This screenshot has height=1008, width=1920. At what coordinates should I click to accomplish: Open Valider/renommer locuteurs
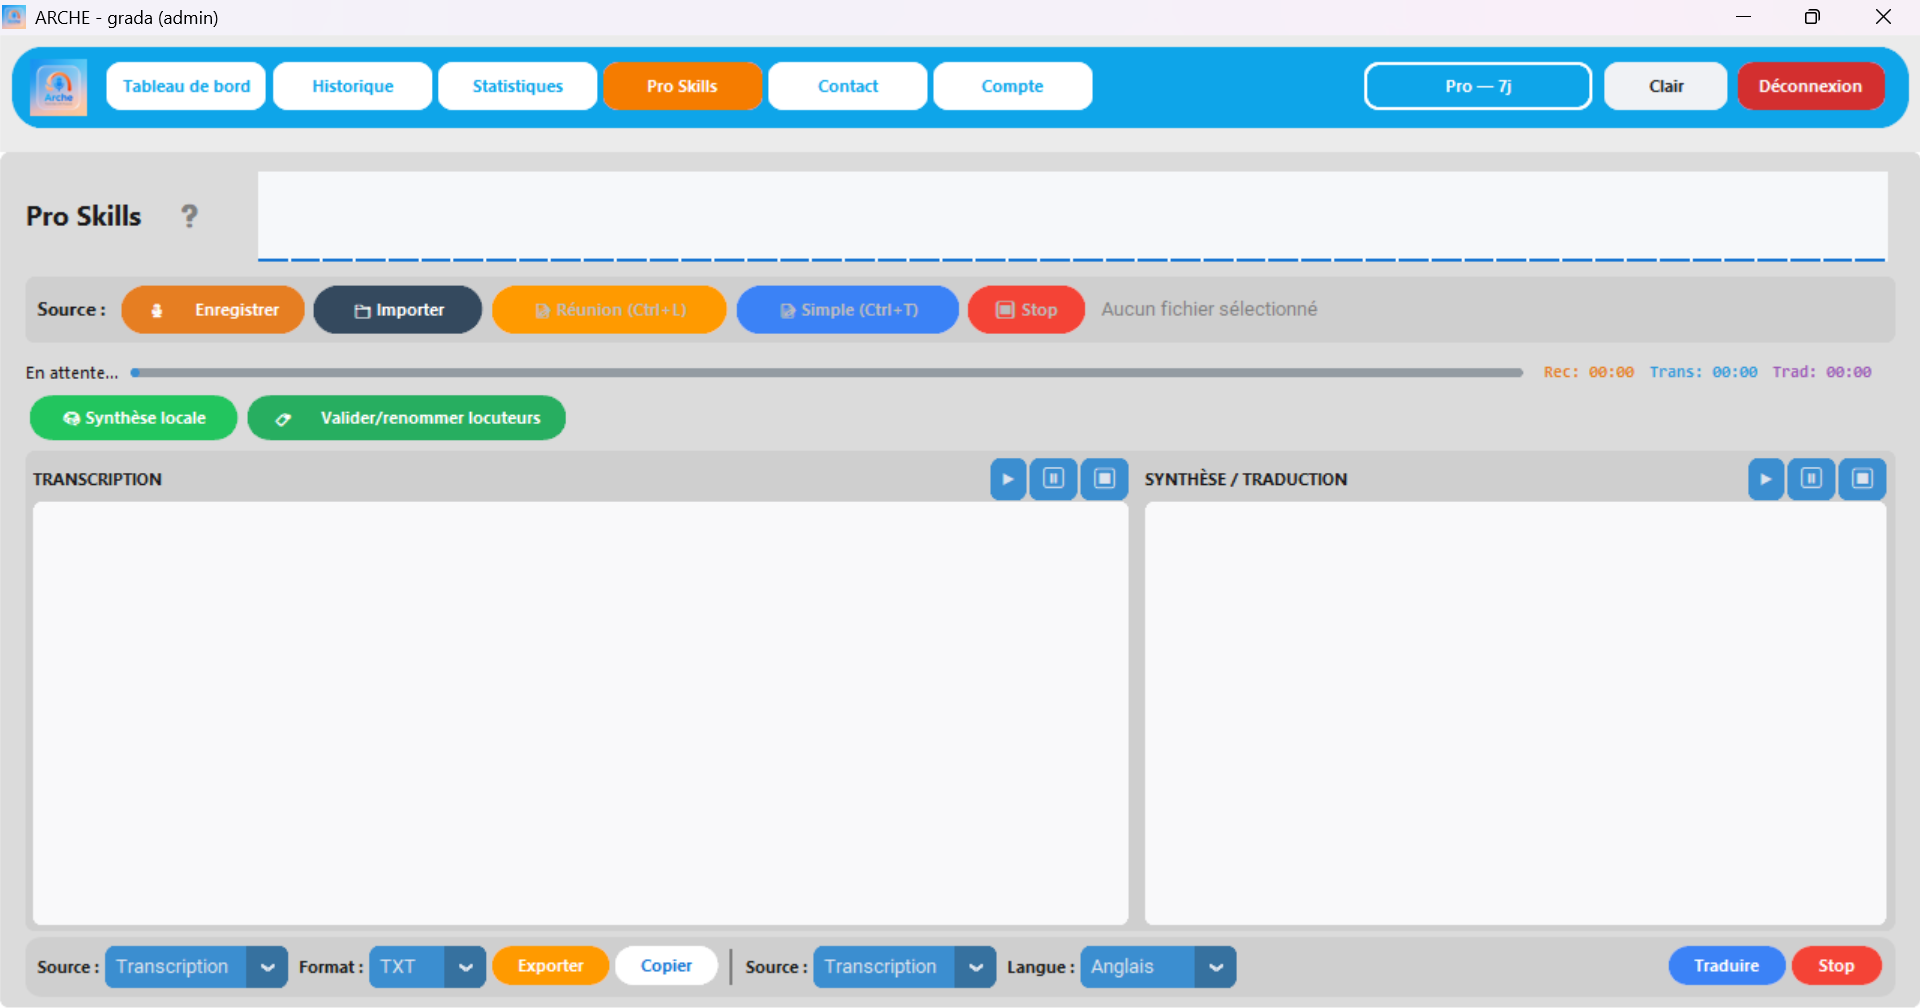point(407,418)
